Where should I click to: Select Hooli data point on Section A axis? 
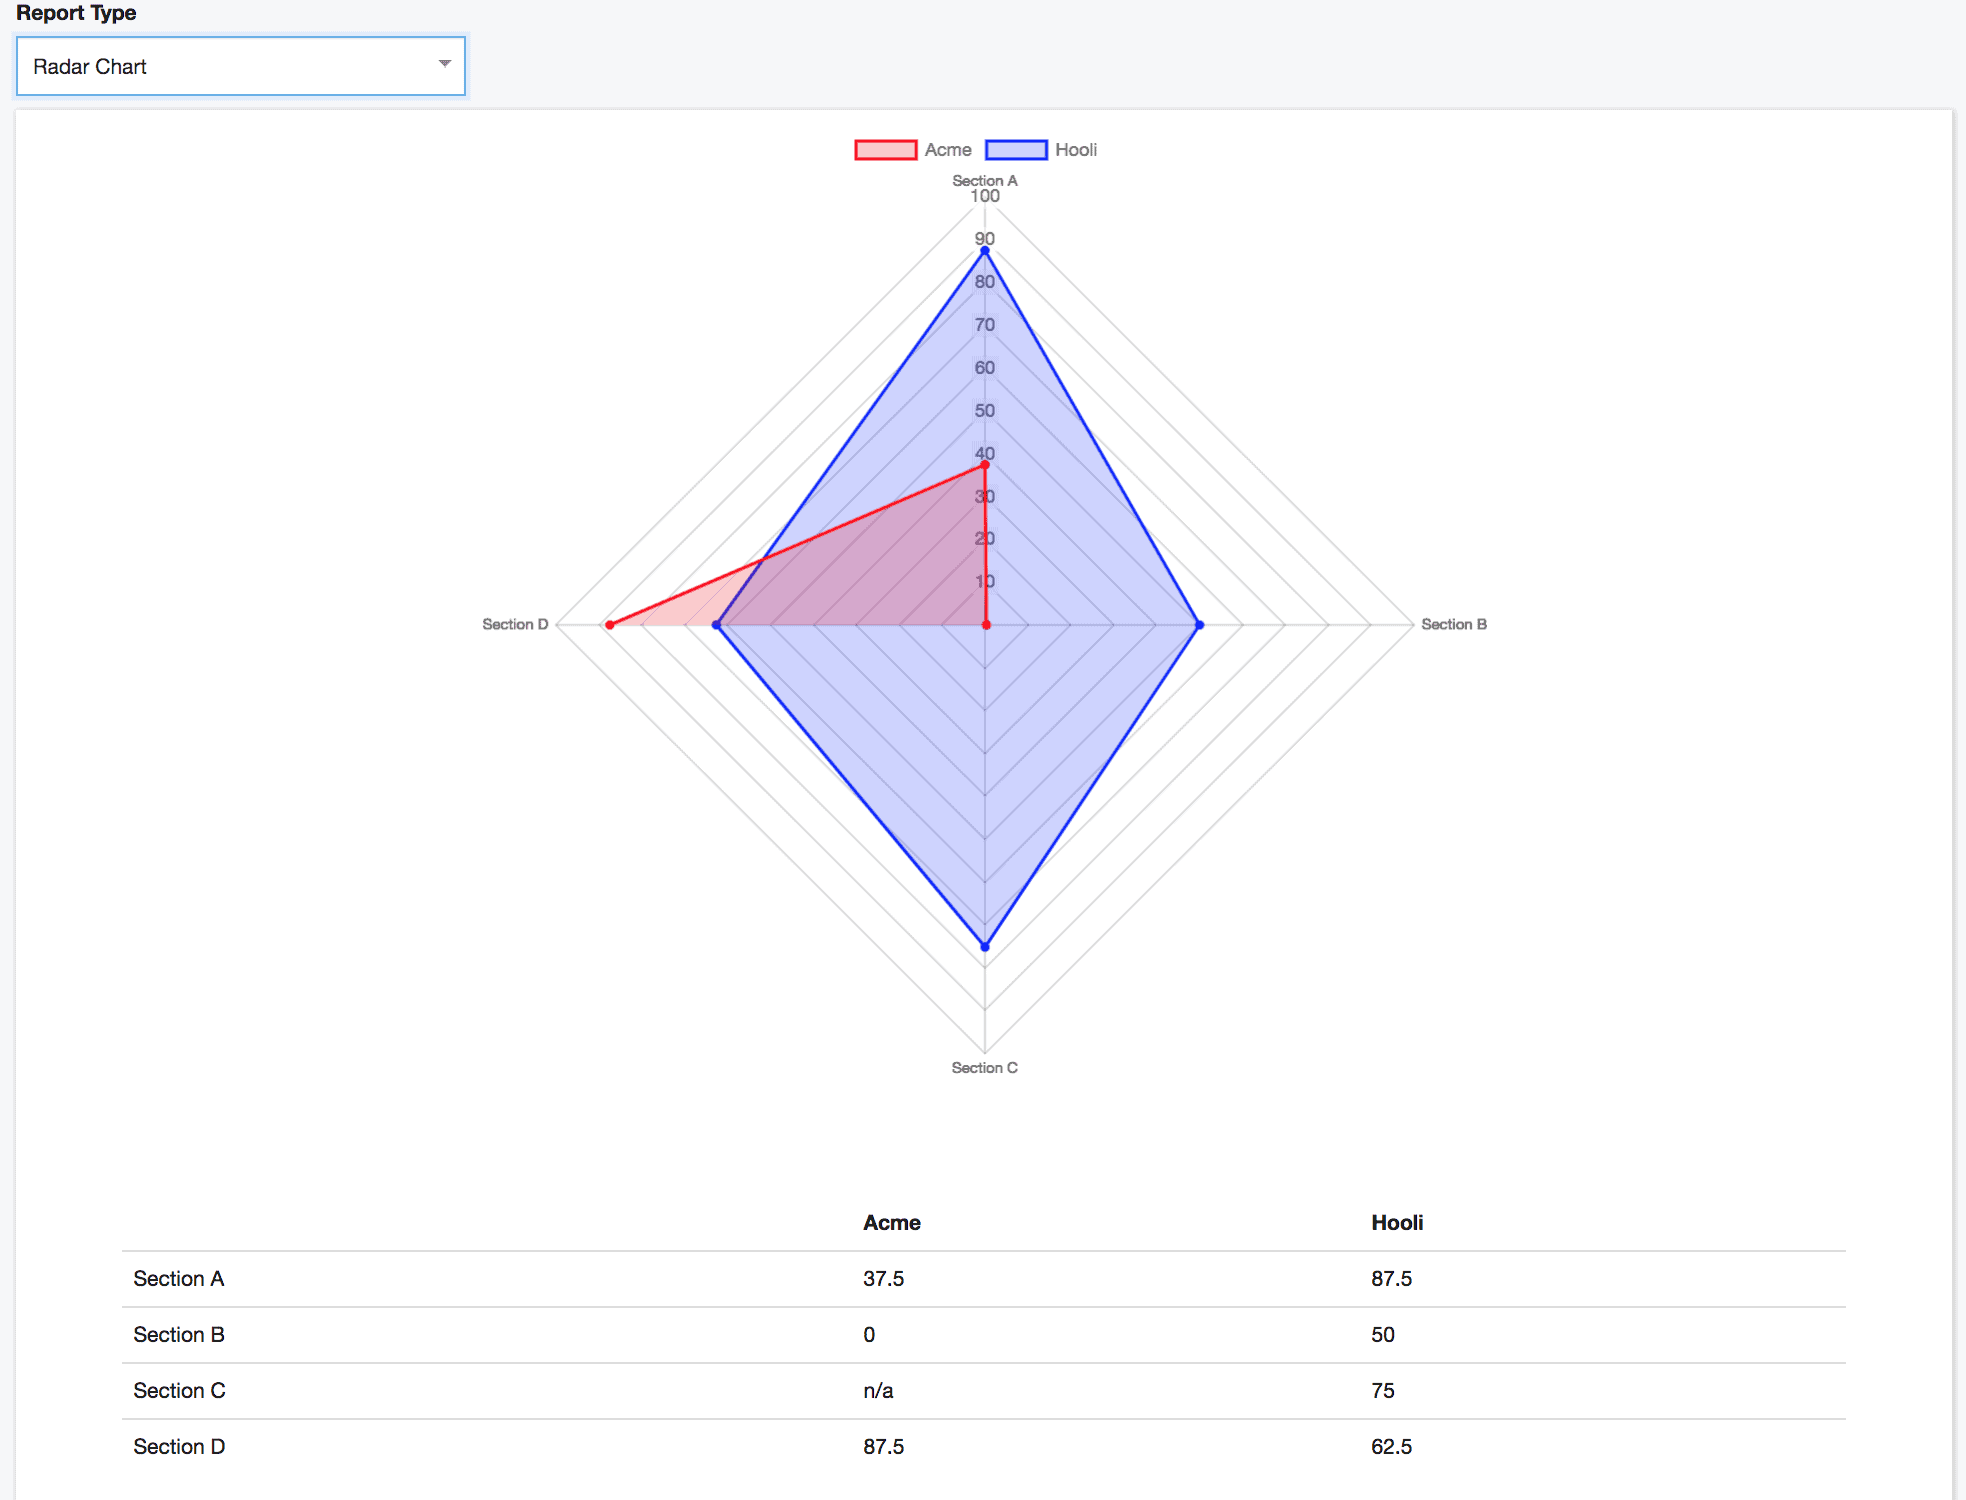click(x=985, y=251)
